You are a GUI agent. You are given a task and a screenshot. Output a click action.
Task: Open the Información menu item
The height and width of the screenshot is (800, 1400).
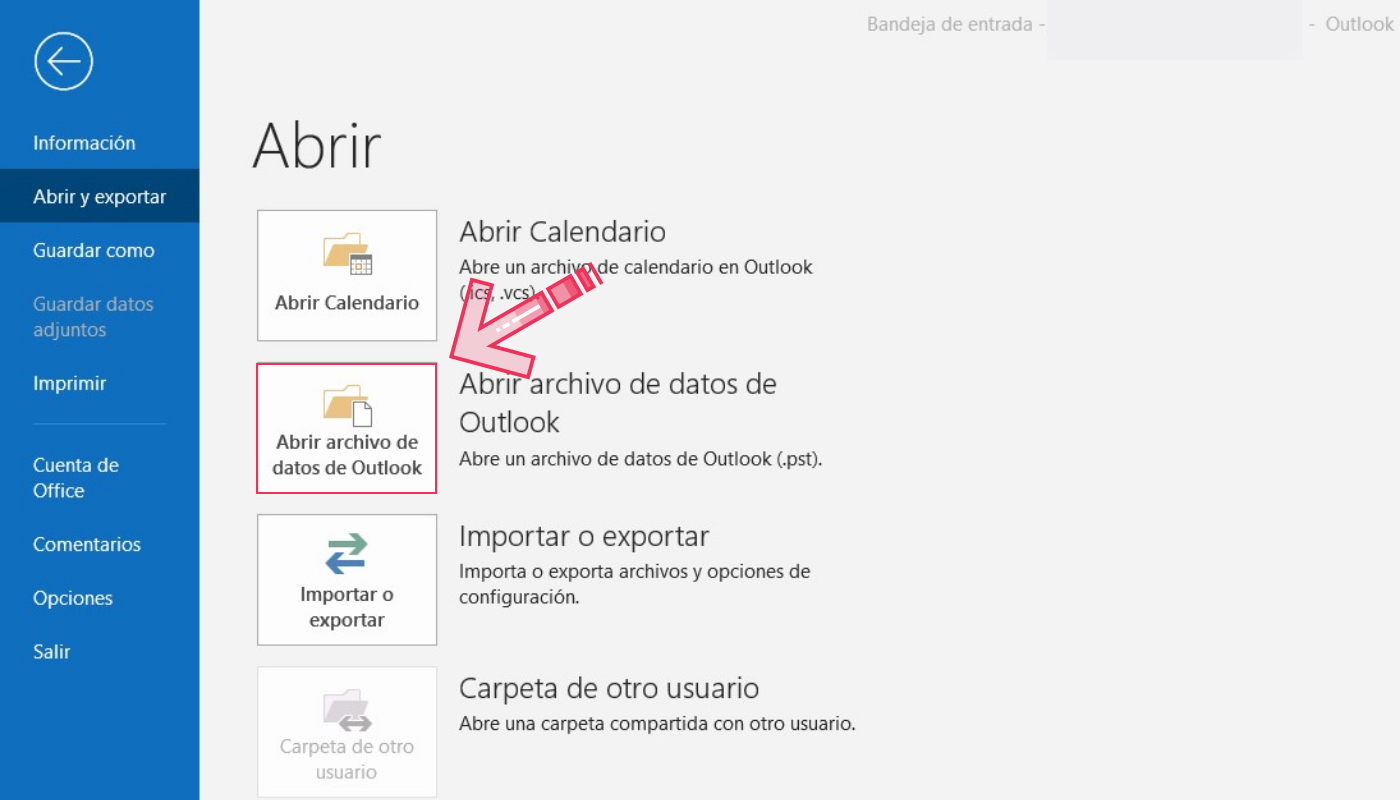pos(84,143)
